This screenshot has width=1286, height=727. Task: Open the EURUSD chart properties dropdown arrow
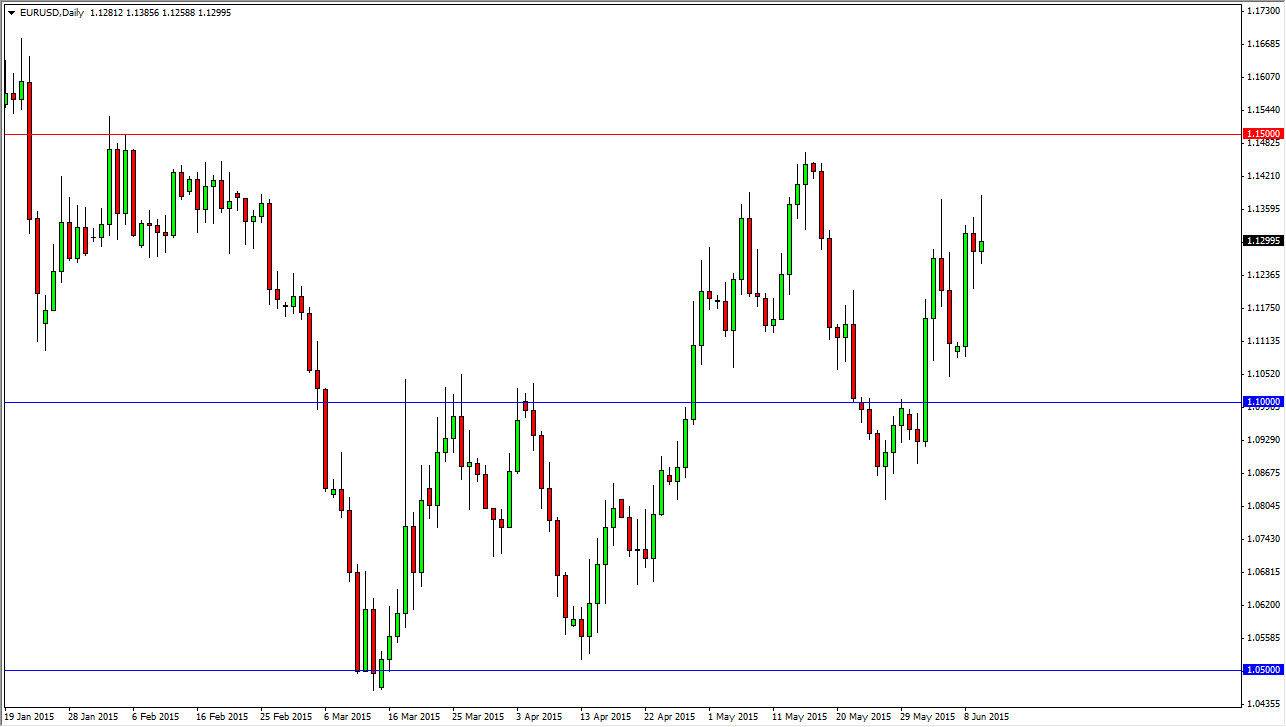pyautogui.click(x=9, y=13)
